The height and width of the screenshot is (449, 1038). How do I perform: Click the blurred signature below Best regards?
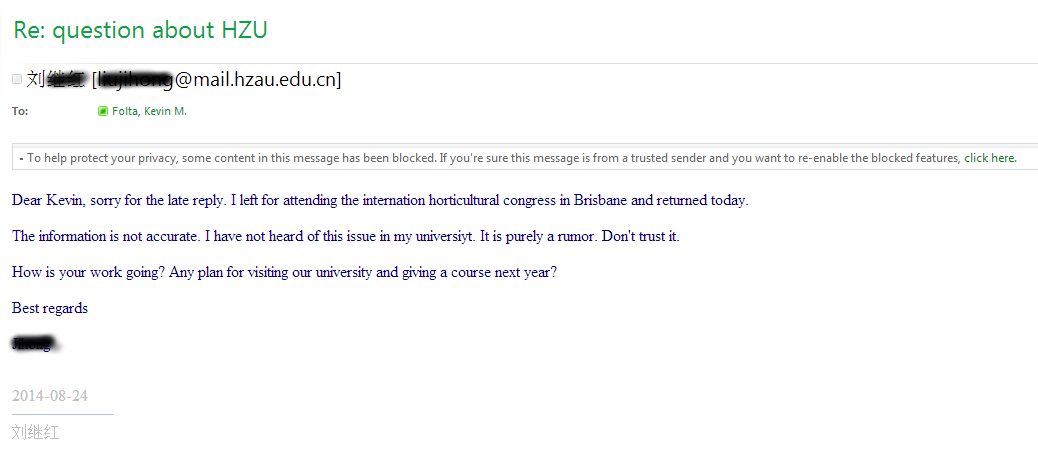tap(35, 344)
